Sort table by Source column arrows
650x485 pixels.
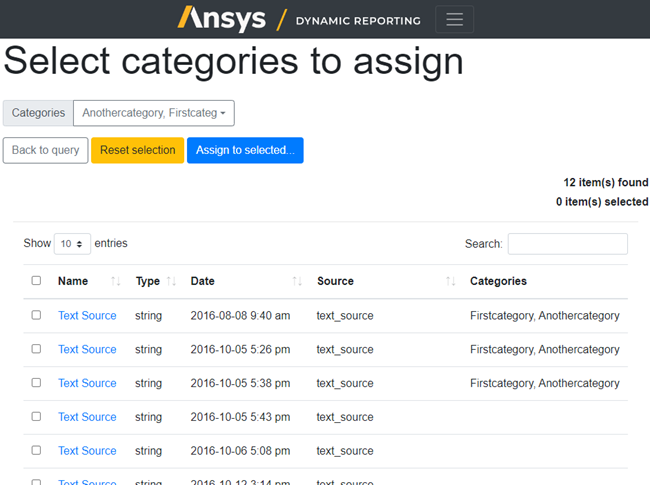click(451, 281)
